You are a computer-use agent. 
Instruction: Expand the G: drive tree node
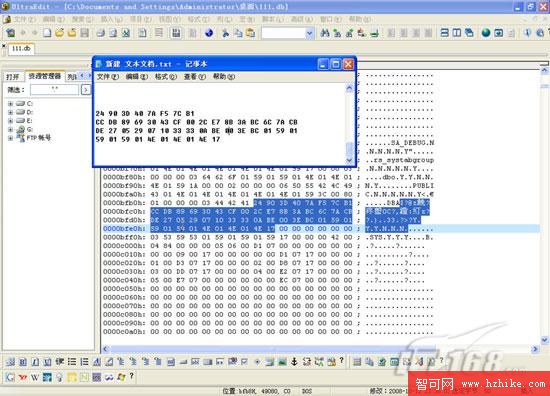[10, 129]
